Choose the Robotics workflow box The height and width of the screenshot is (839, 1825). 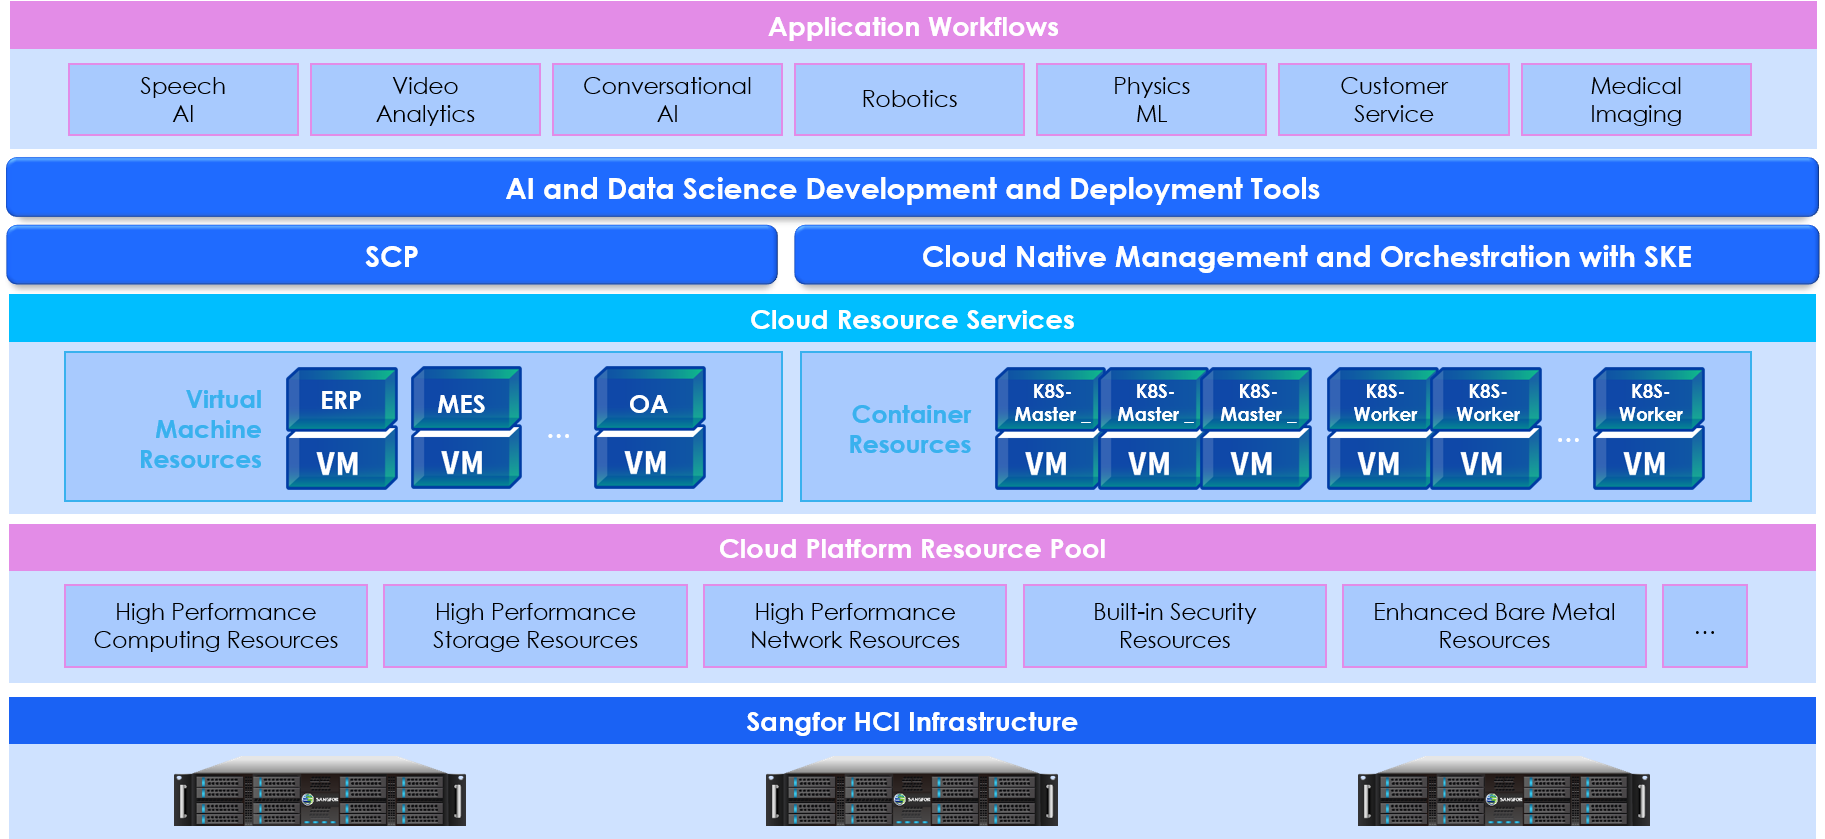pyautogui.click(x=909, y=99)
